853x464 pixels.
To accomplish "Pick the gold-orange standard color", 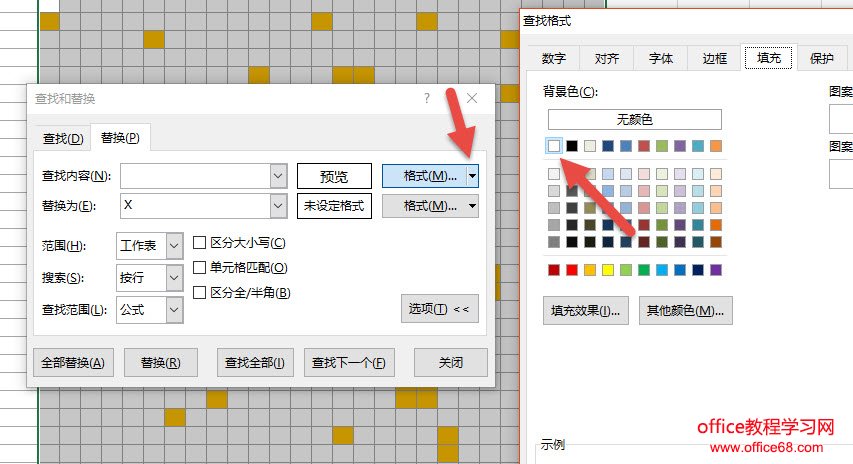I will pyautogui.click(x=590, y=270).
